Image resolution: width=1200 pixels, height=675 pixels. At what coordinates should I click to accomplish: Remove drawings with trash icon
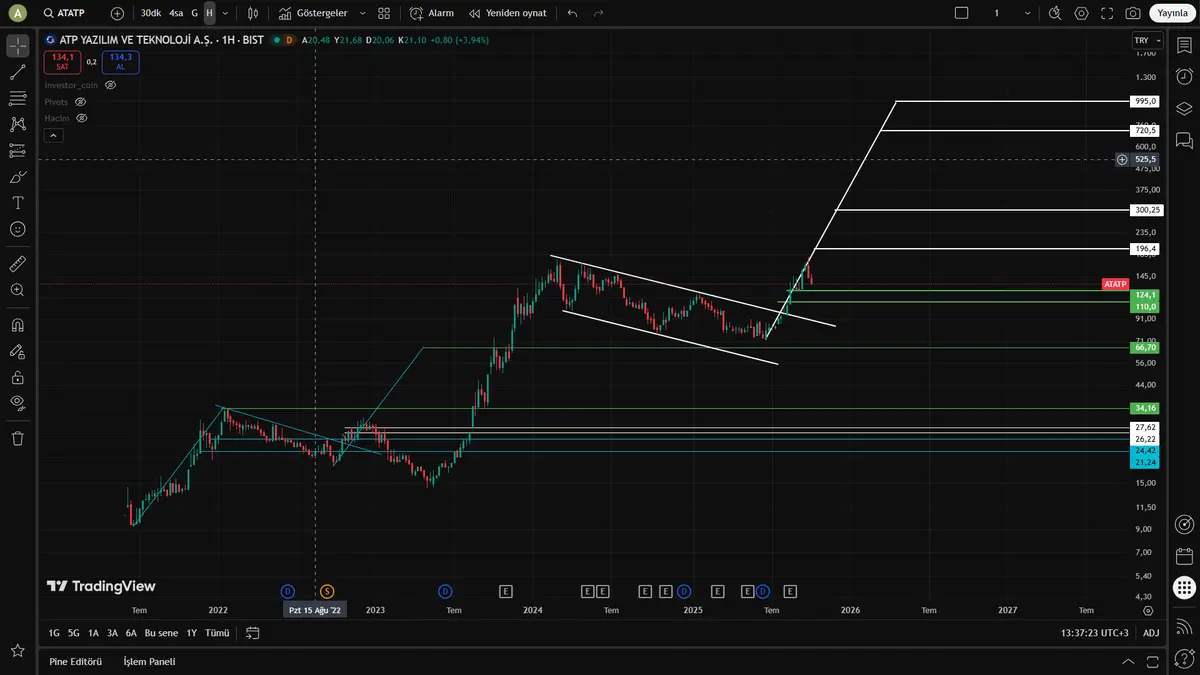[18, 438]
